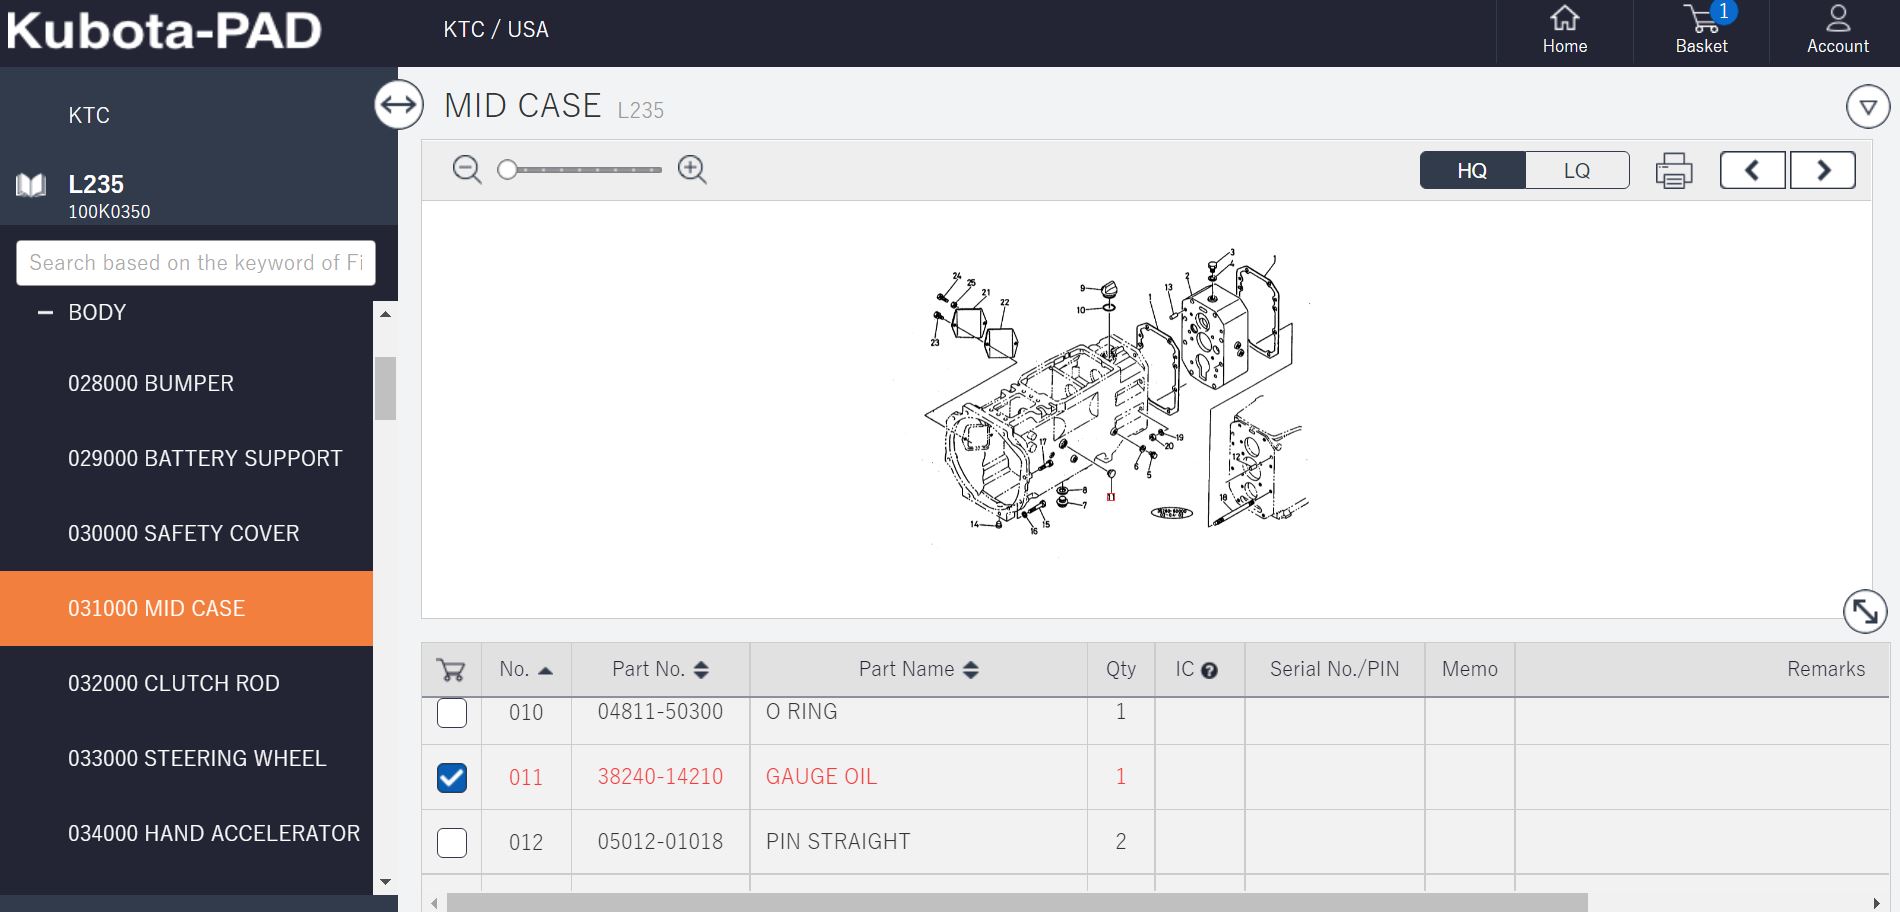Screen dimensions: 1900x912
Task: Click the L235 model title
Action: pos(96,185)
